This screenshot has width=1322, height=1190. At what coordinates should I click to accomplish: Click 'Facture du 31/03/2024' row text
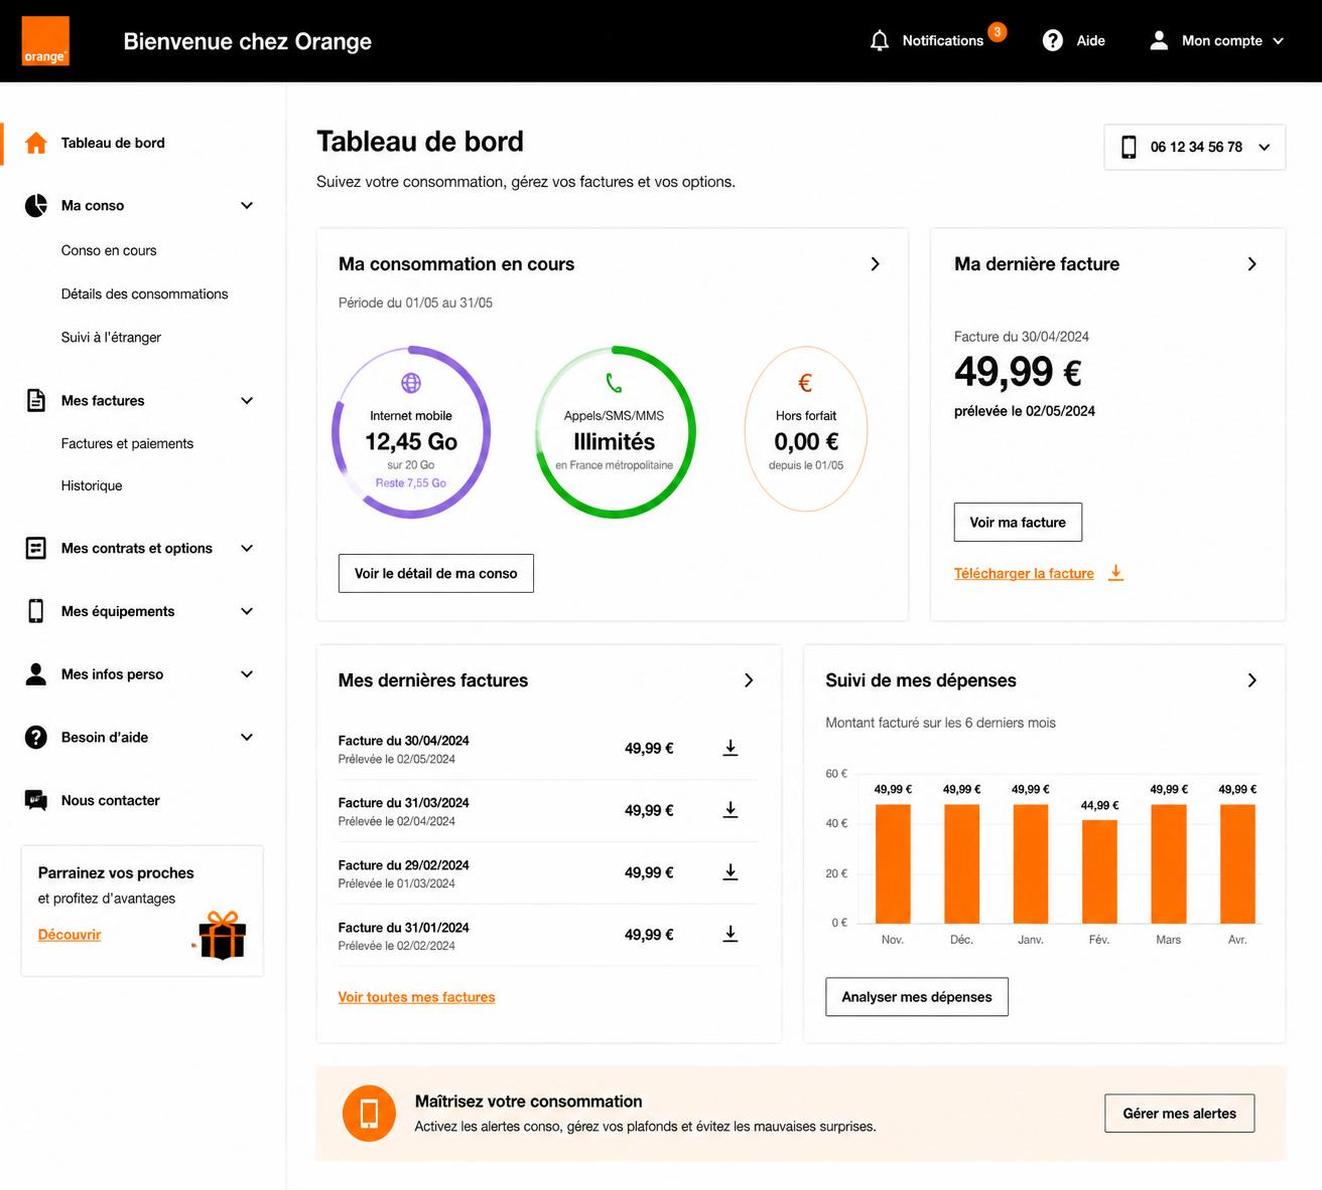404,803
